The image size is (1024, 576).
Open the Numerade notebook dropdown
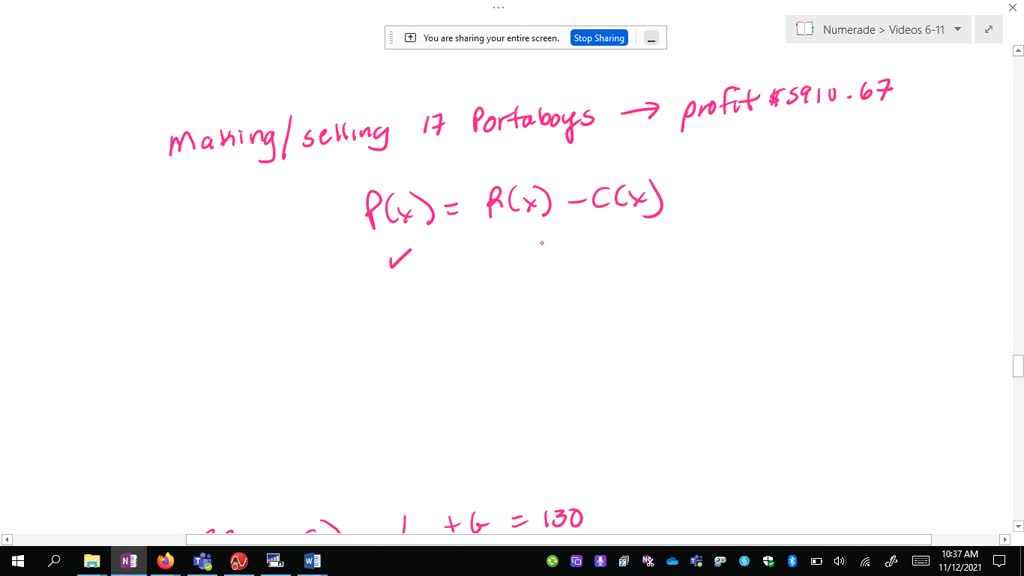(x=957, y=30)
